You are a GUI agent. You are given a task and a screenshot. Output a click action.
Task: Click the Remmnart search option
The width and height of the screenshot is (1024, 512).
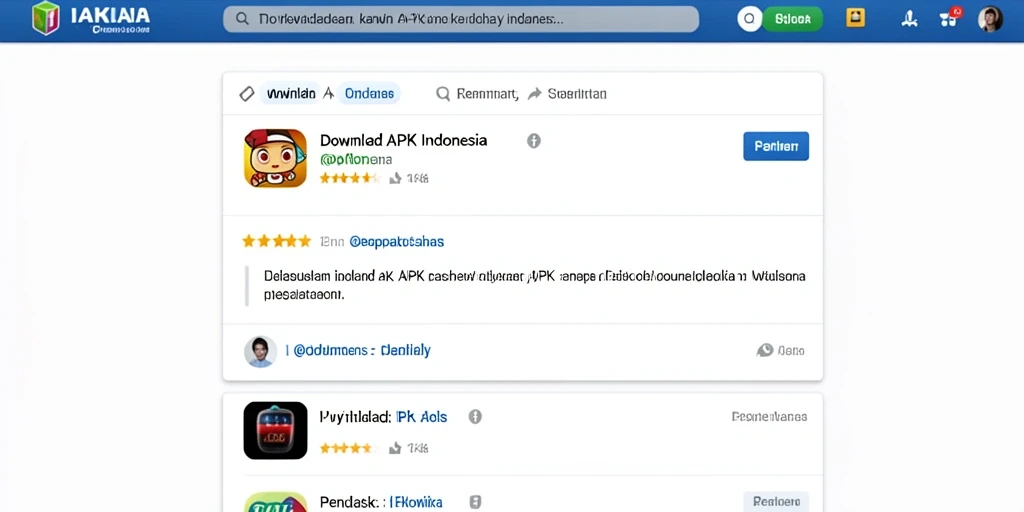pyautogui.click(x=487, y=94)
